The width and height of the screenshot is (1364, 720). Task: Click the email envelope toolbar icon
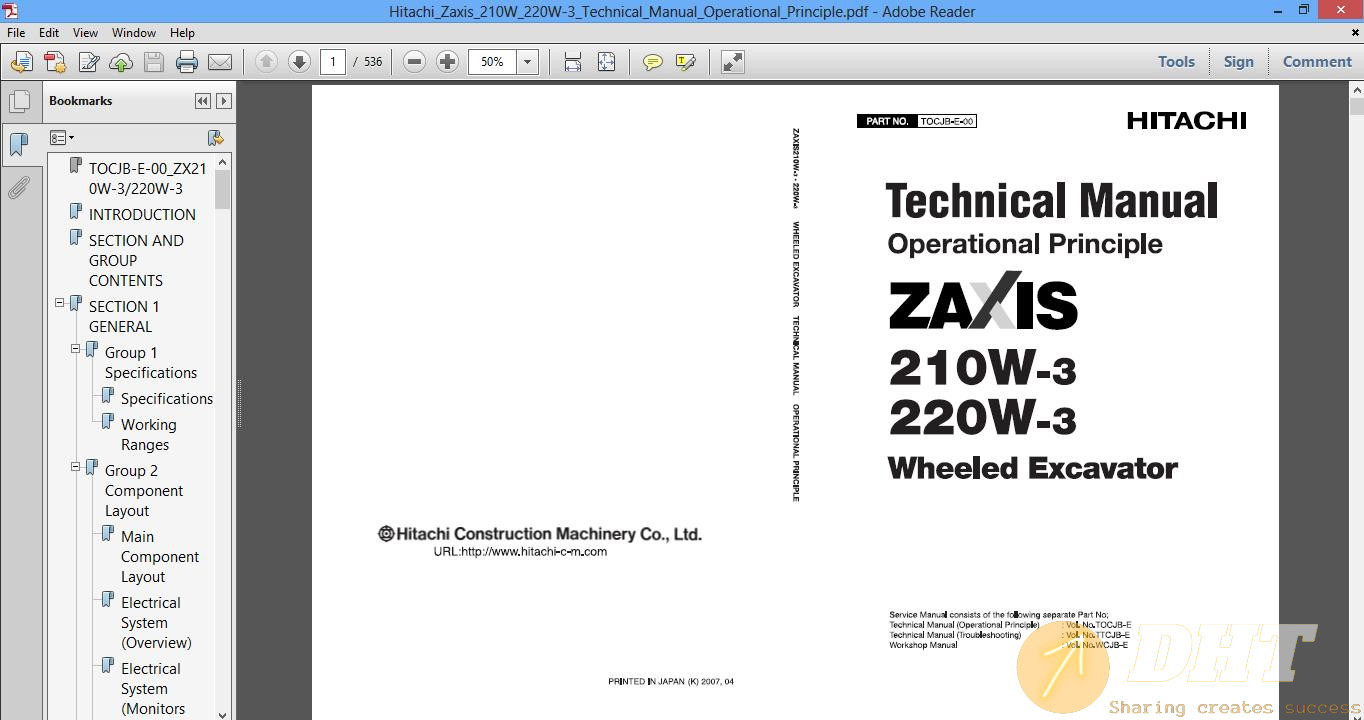tap(220, 62)
